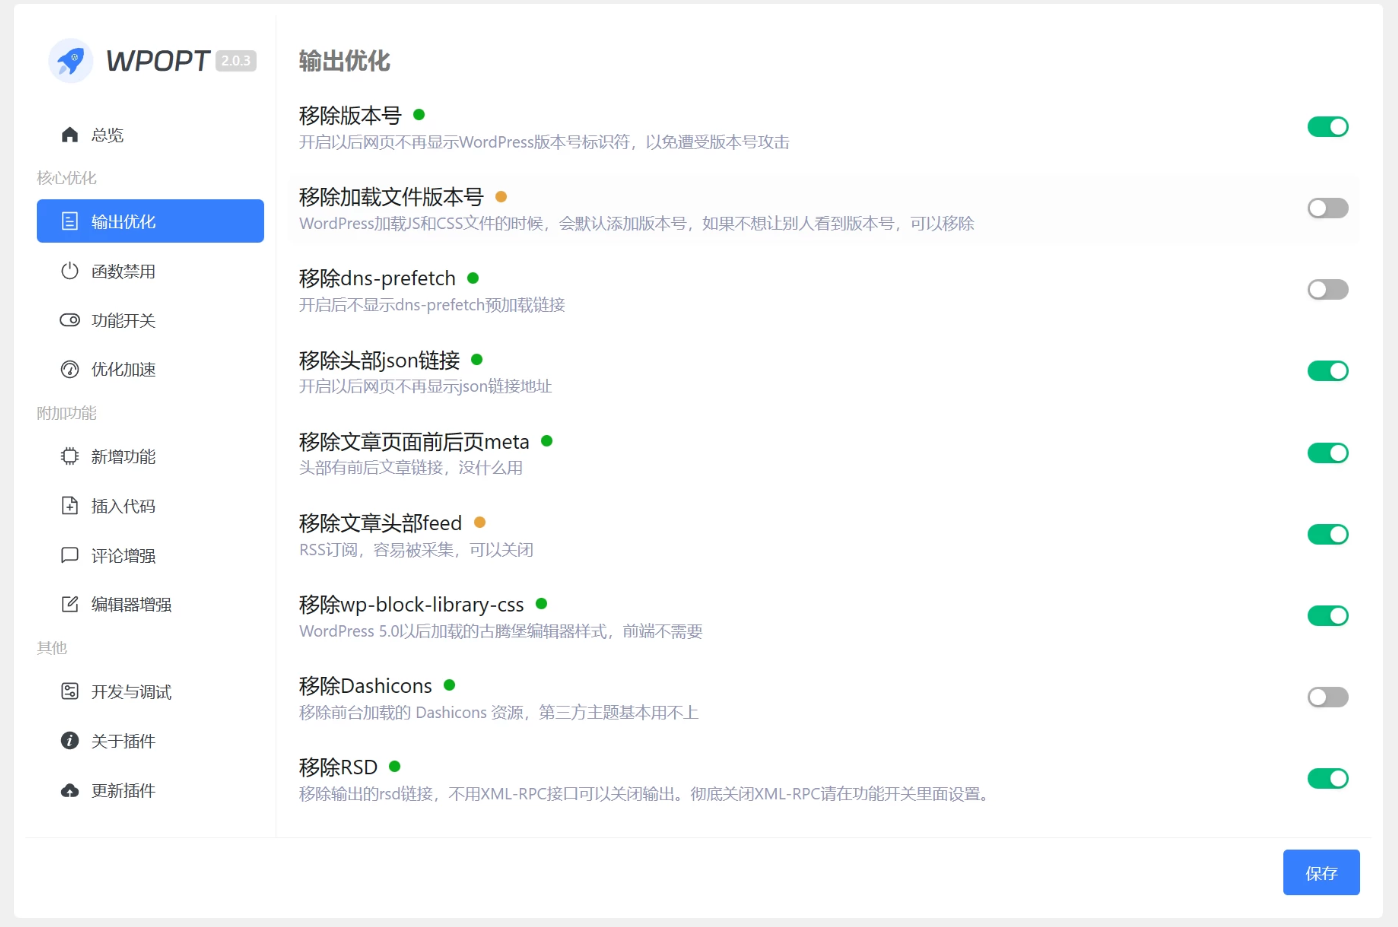Viewport: 1398px width, 927px height.
Task: Turn on the 移除dns-prefetch switch
Action: pyautogui.click(x=1327, y=290)
